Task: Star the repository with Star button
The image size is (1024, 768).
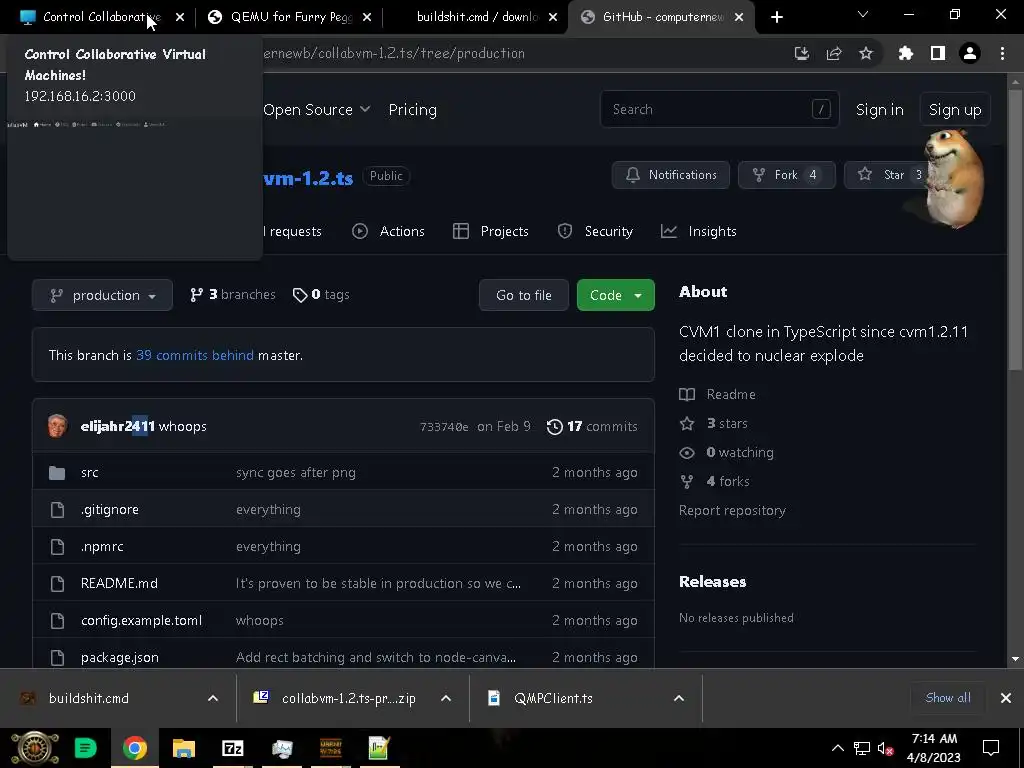Action: [x=885, y=175]
